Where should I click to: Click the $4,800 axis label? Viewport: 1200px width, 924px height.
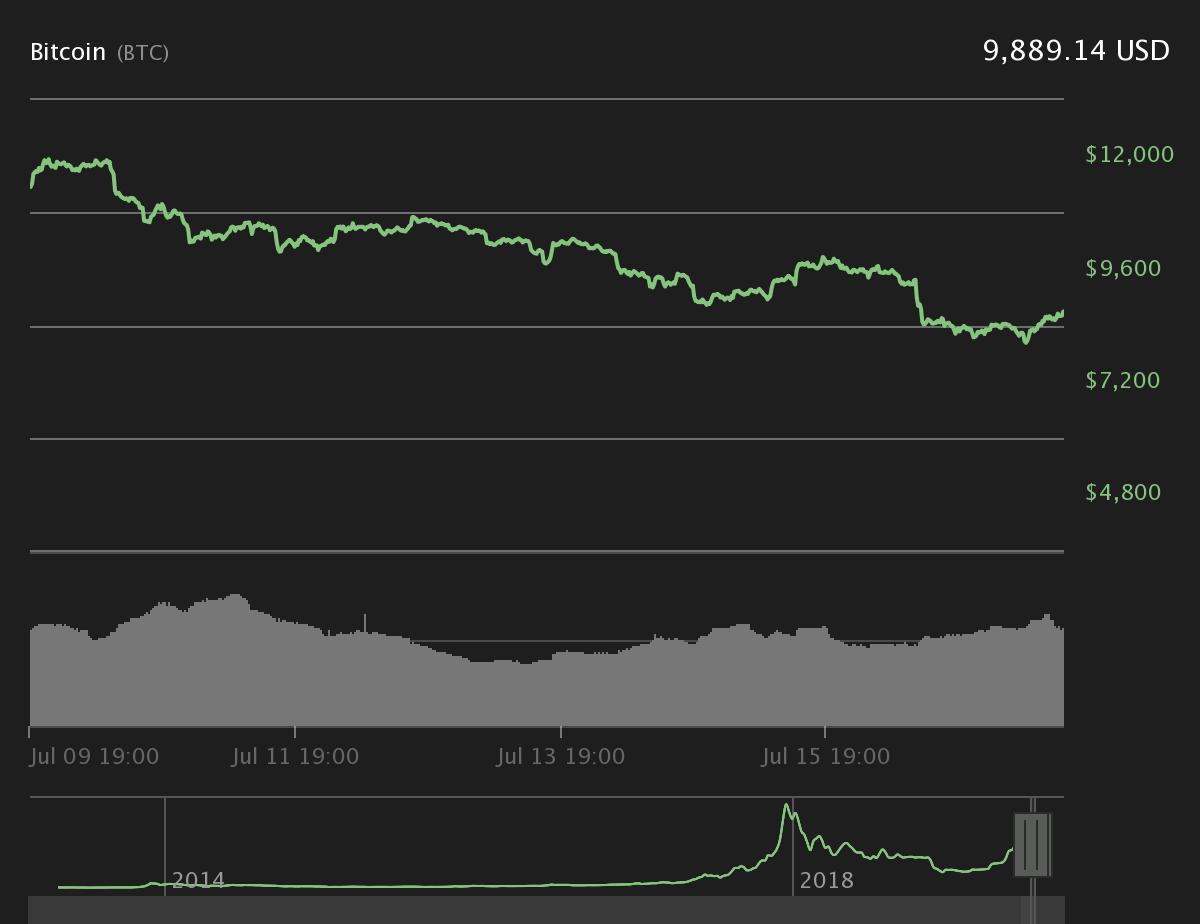tap(1123, 492)
